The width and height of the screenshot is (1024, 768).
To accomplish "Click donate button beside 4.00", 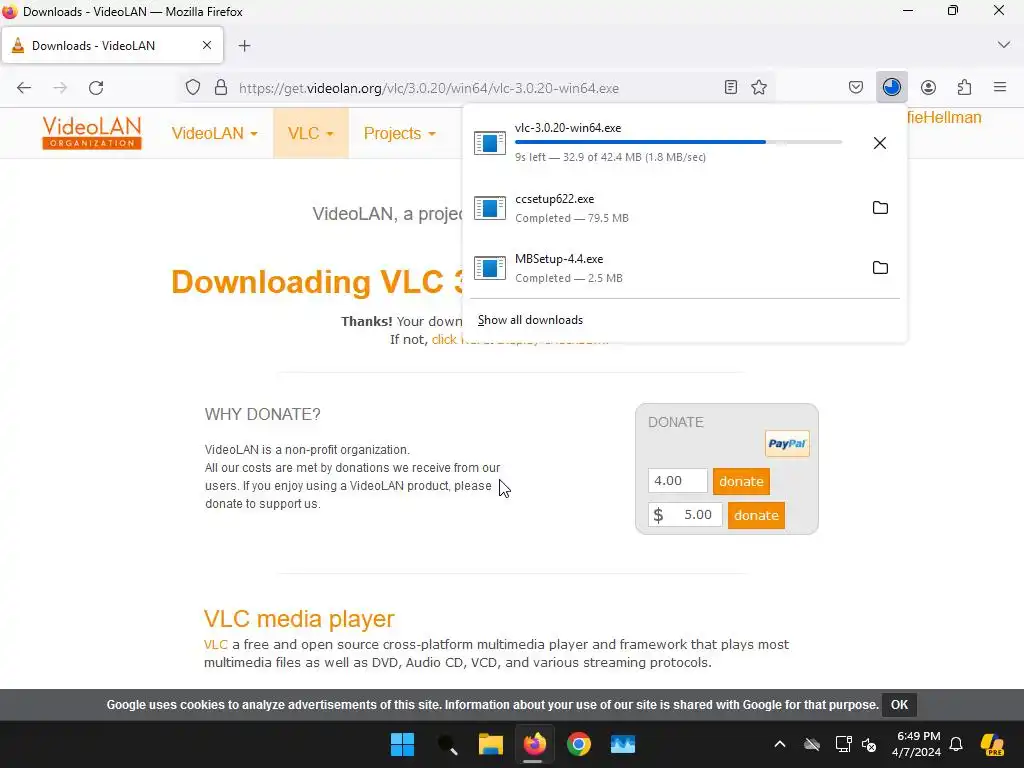I will [741, 481].
